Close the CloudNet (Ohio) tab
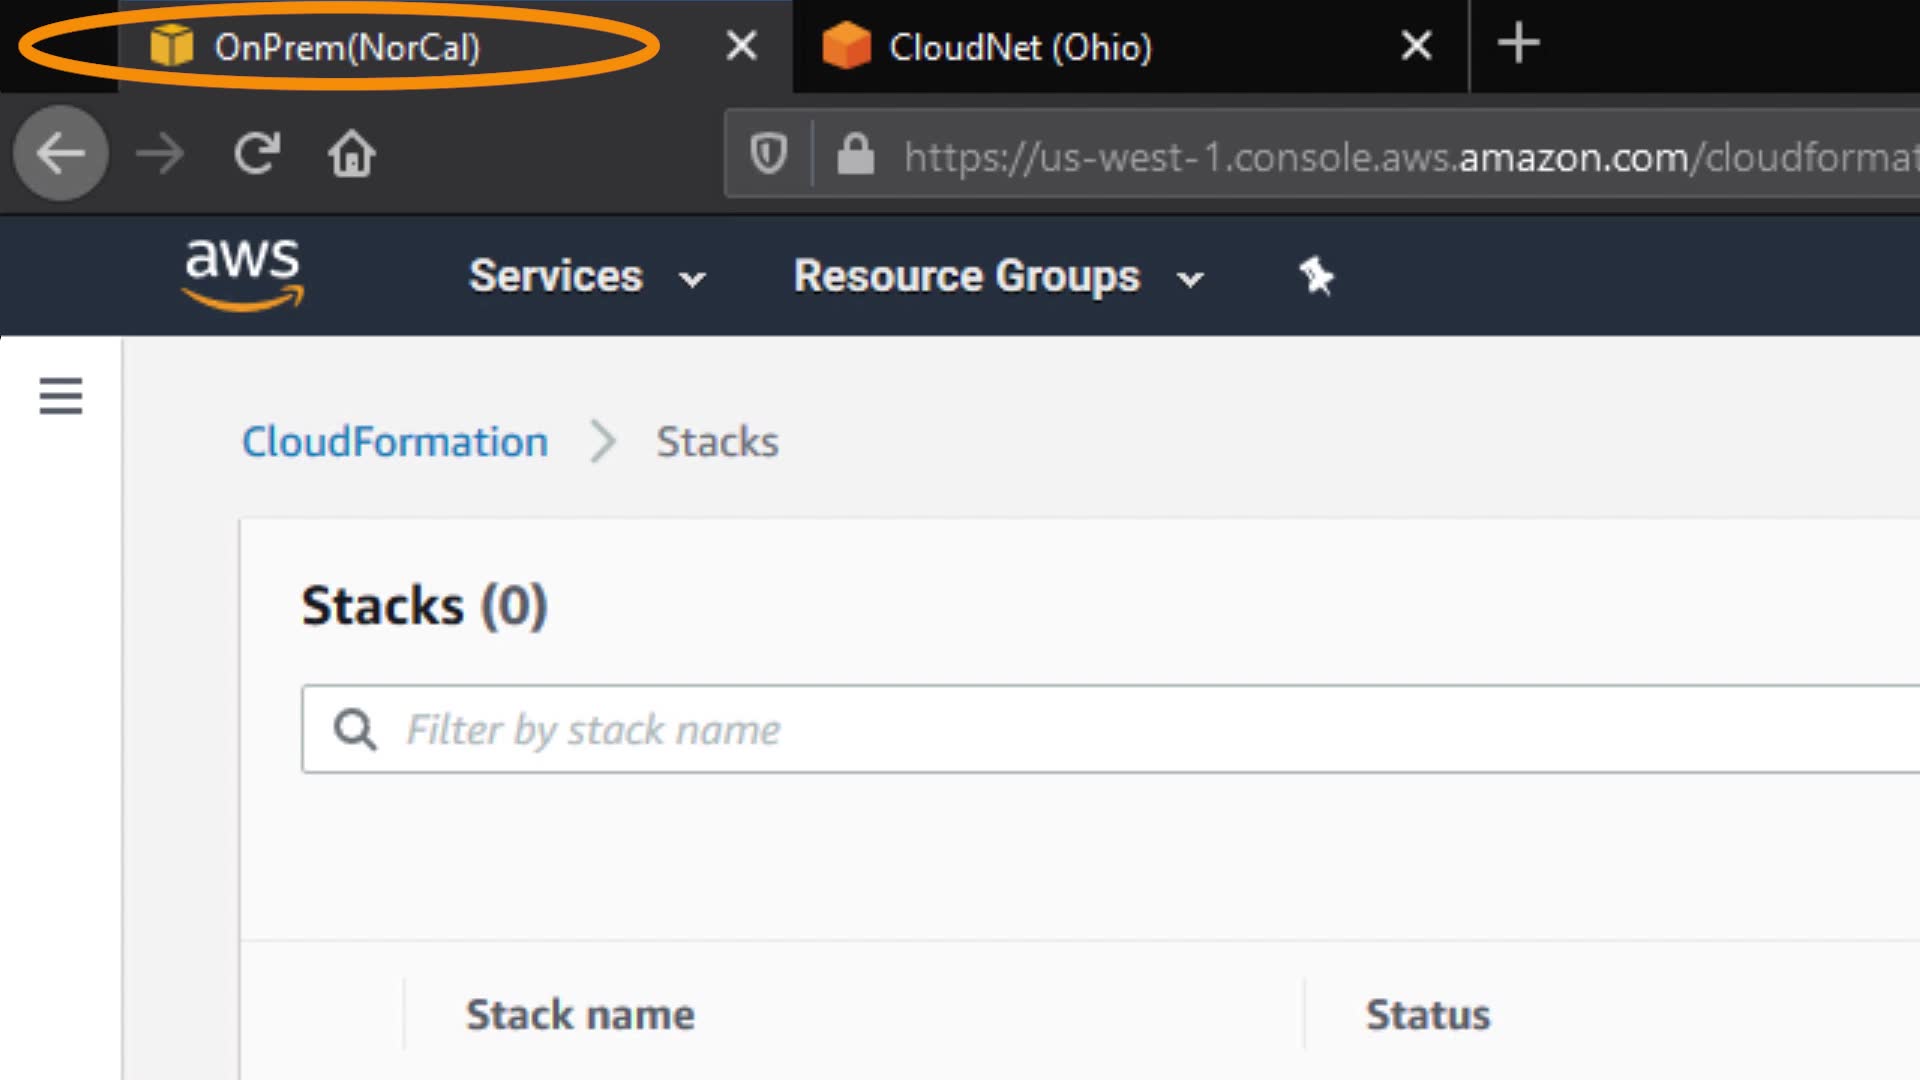 click(x=1416, y=45)
